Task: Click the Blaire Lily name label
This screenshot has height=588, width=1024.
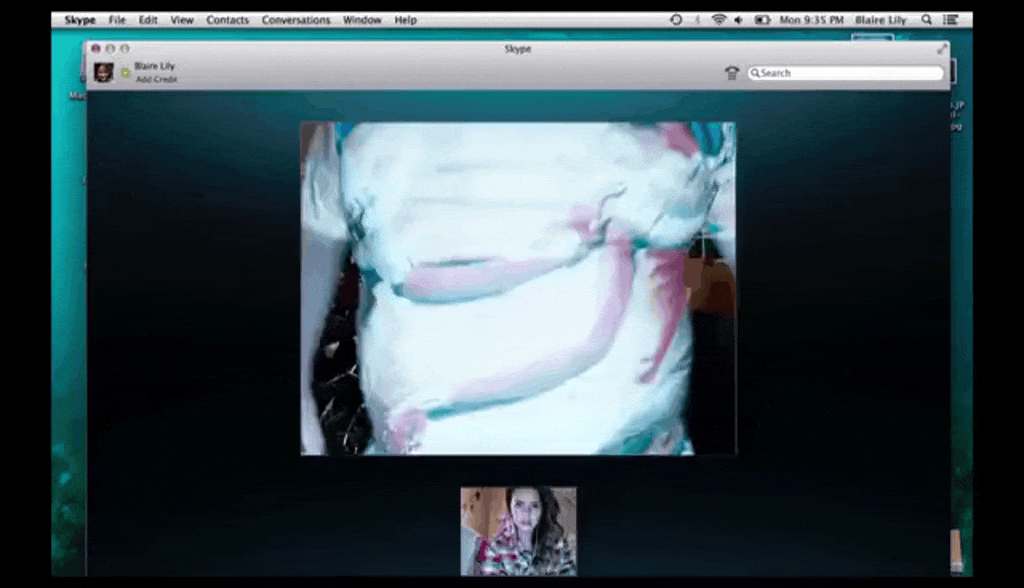Action: pos(154,66)
